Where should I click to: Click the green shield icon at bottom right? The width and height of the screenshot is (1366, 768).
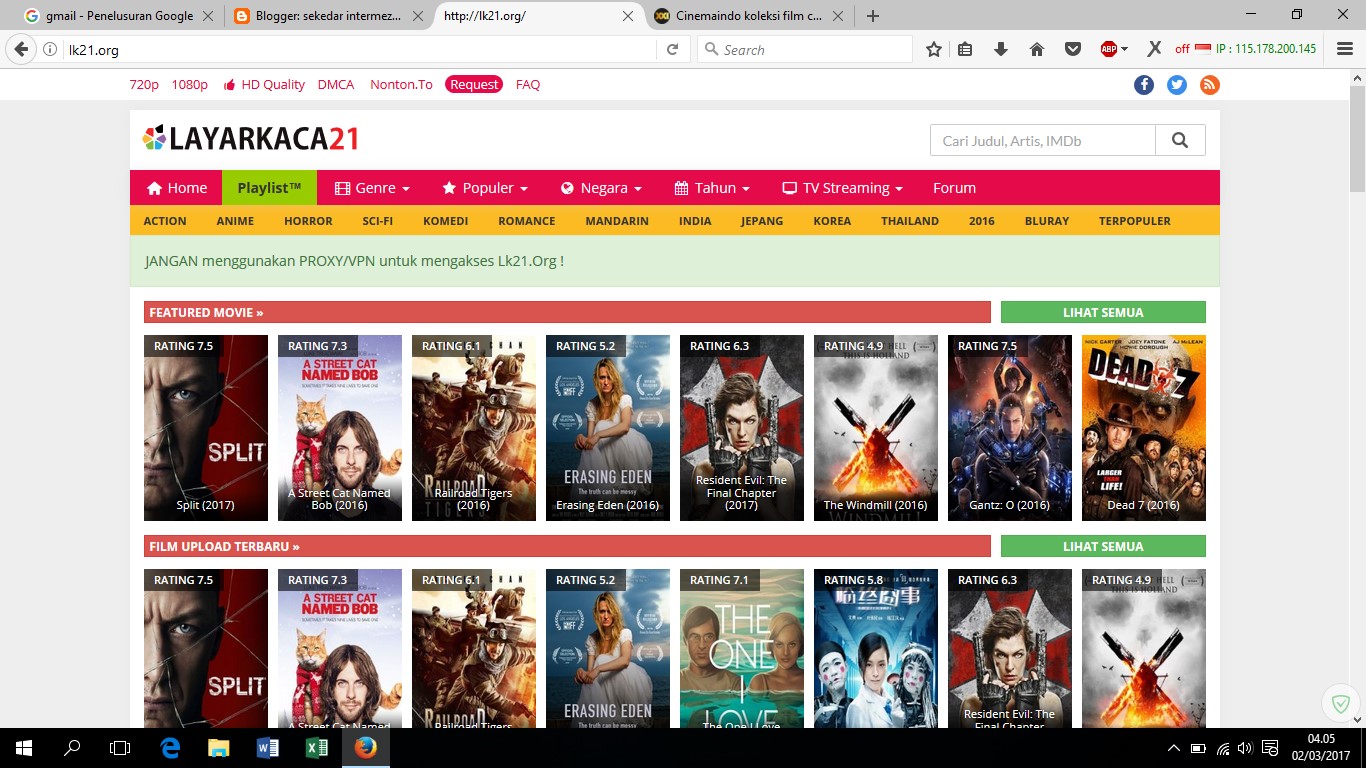[1340, 703]
